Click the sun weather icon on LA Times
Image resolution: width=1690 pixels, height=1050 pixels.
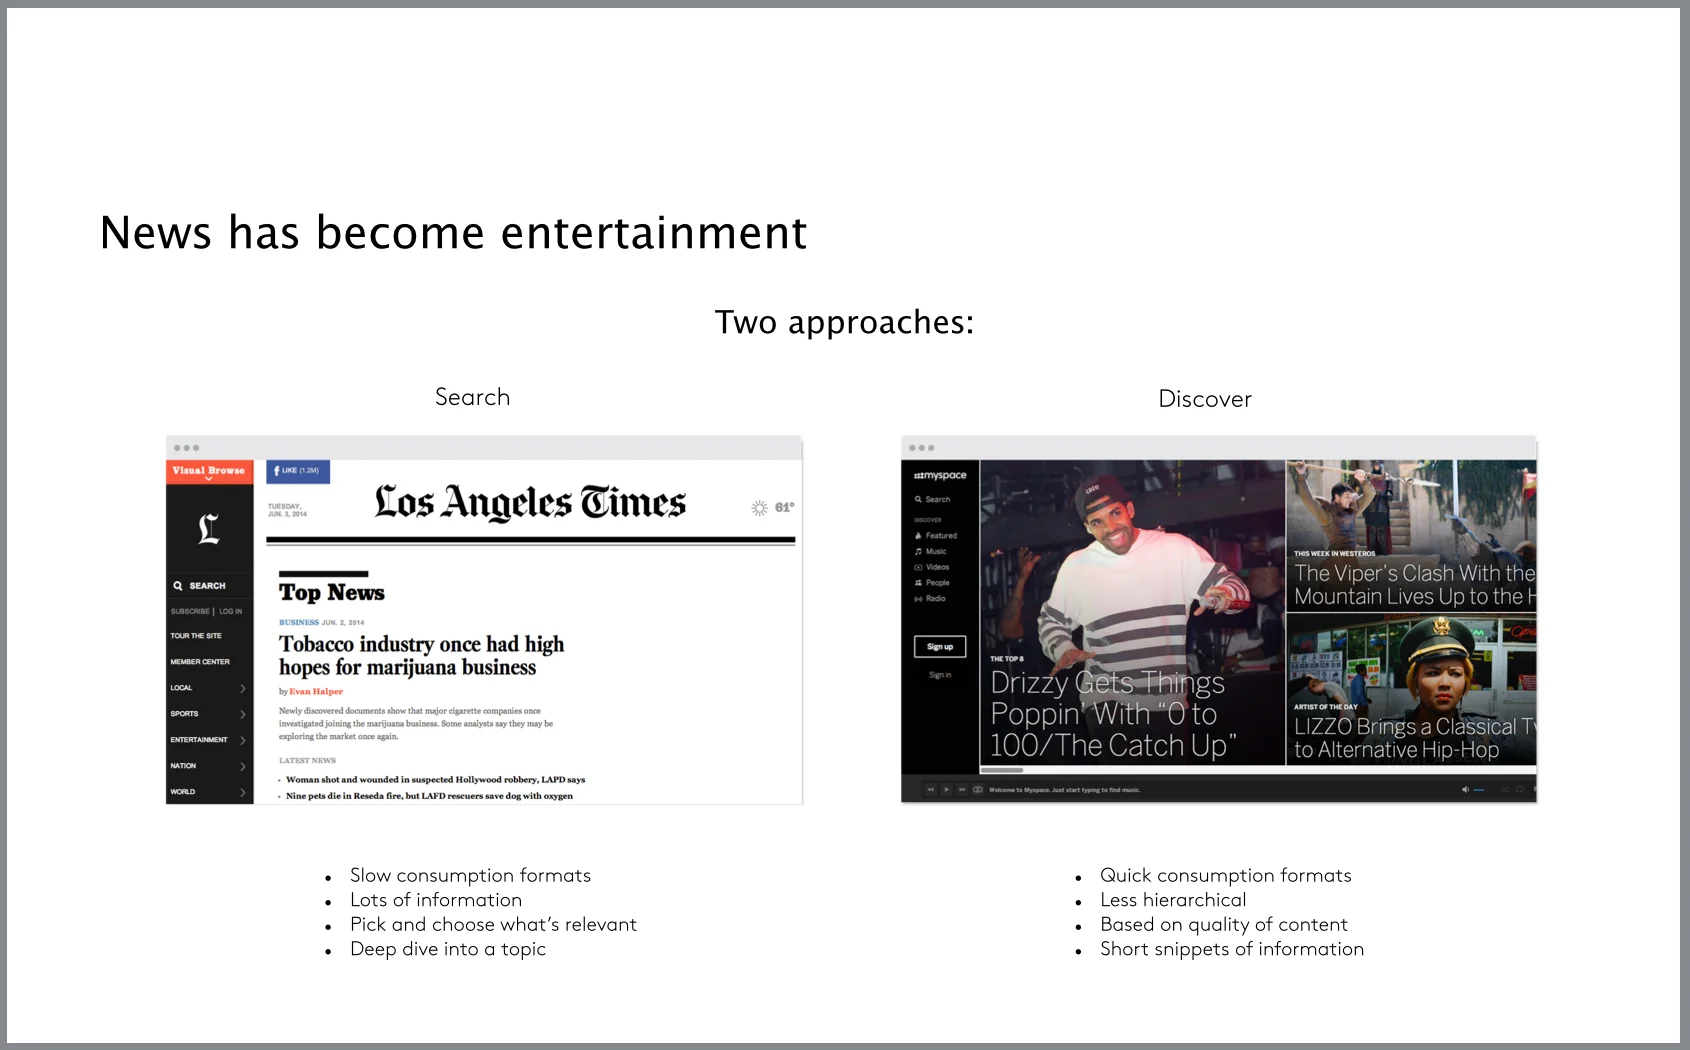(760, 508)
